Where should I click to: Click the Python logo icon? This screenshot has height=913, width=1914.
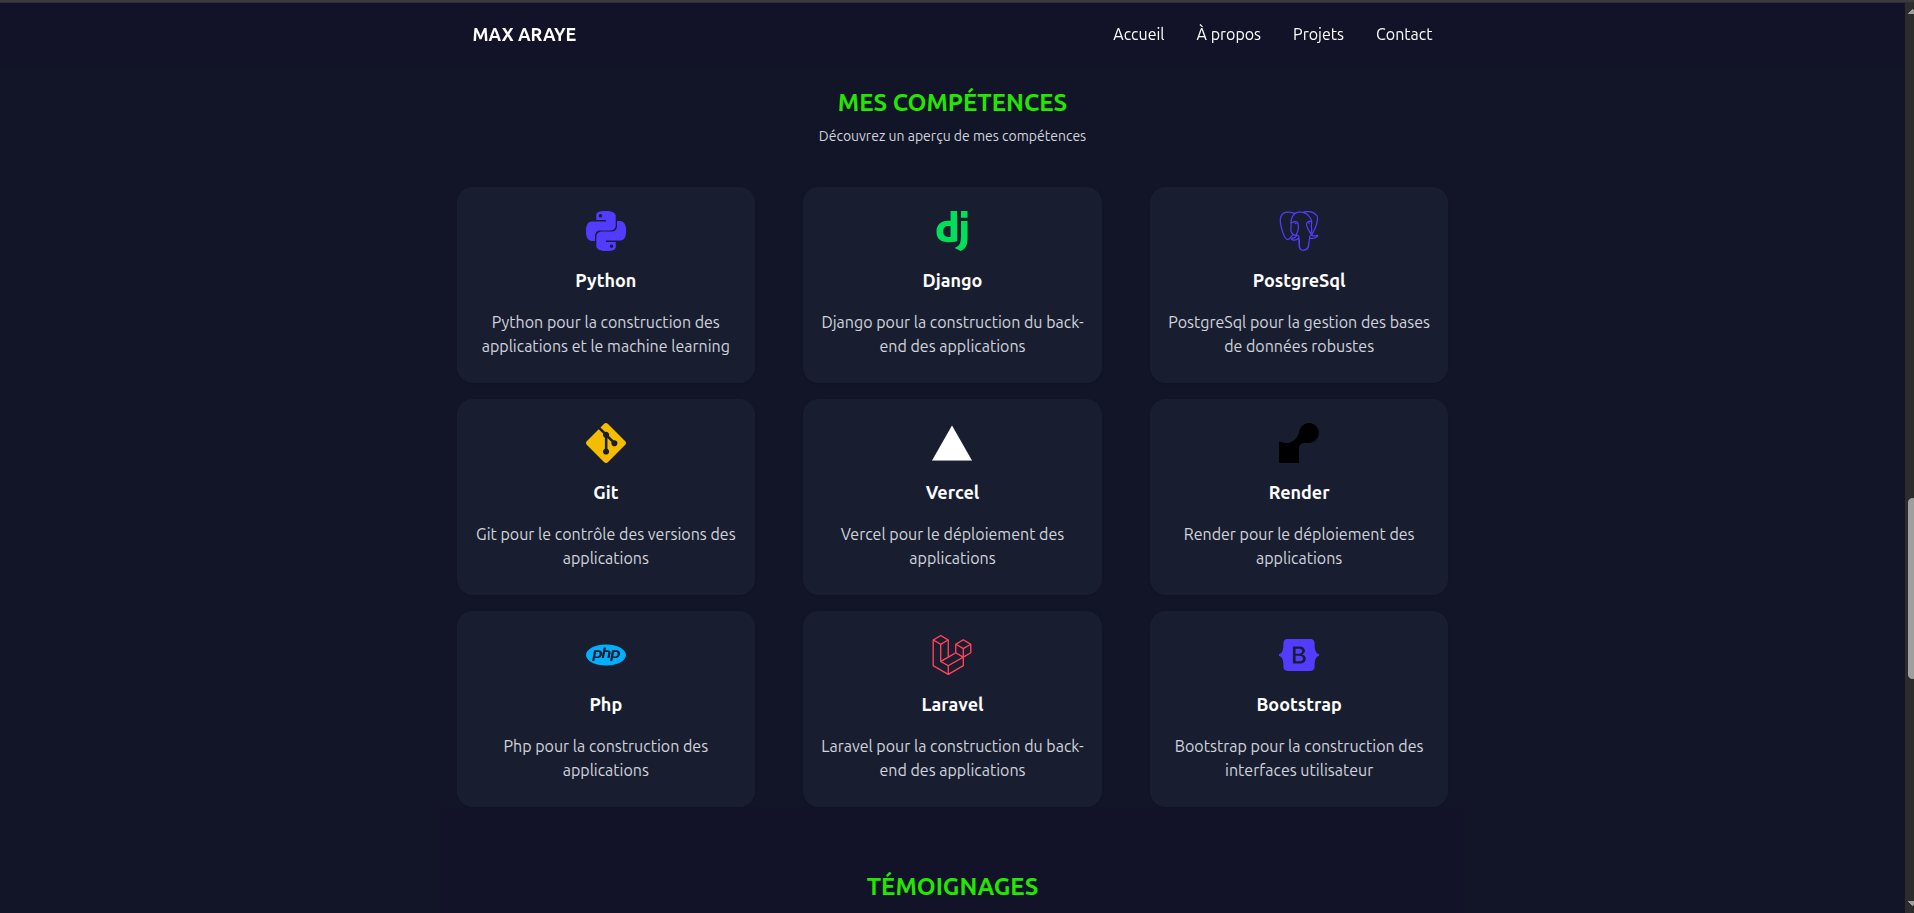pos(605,231)
